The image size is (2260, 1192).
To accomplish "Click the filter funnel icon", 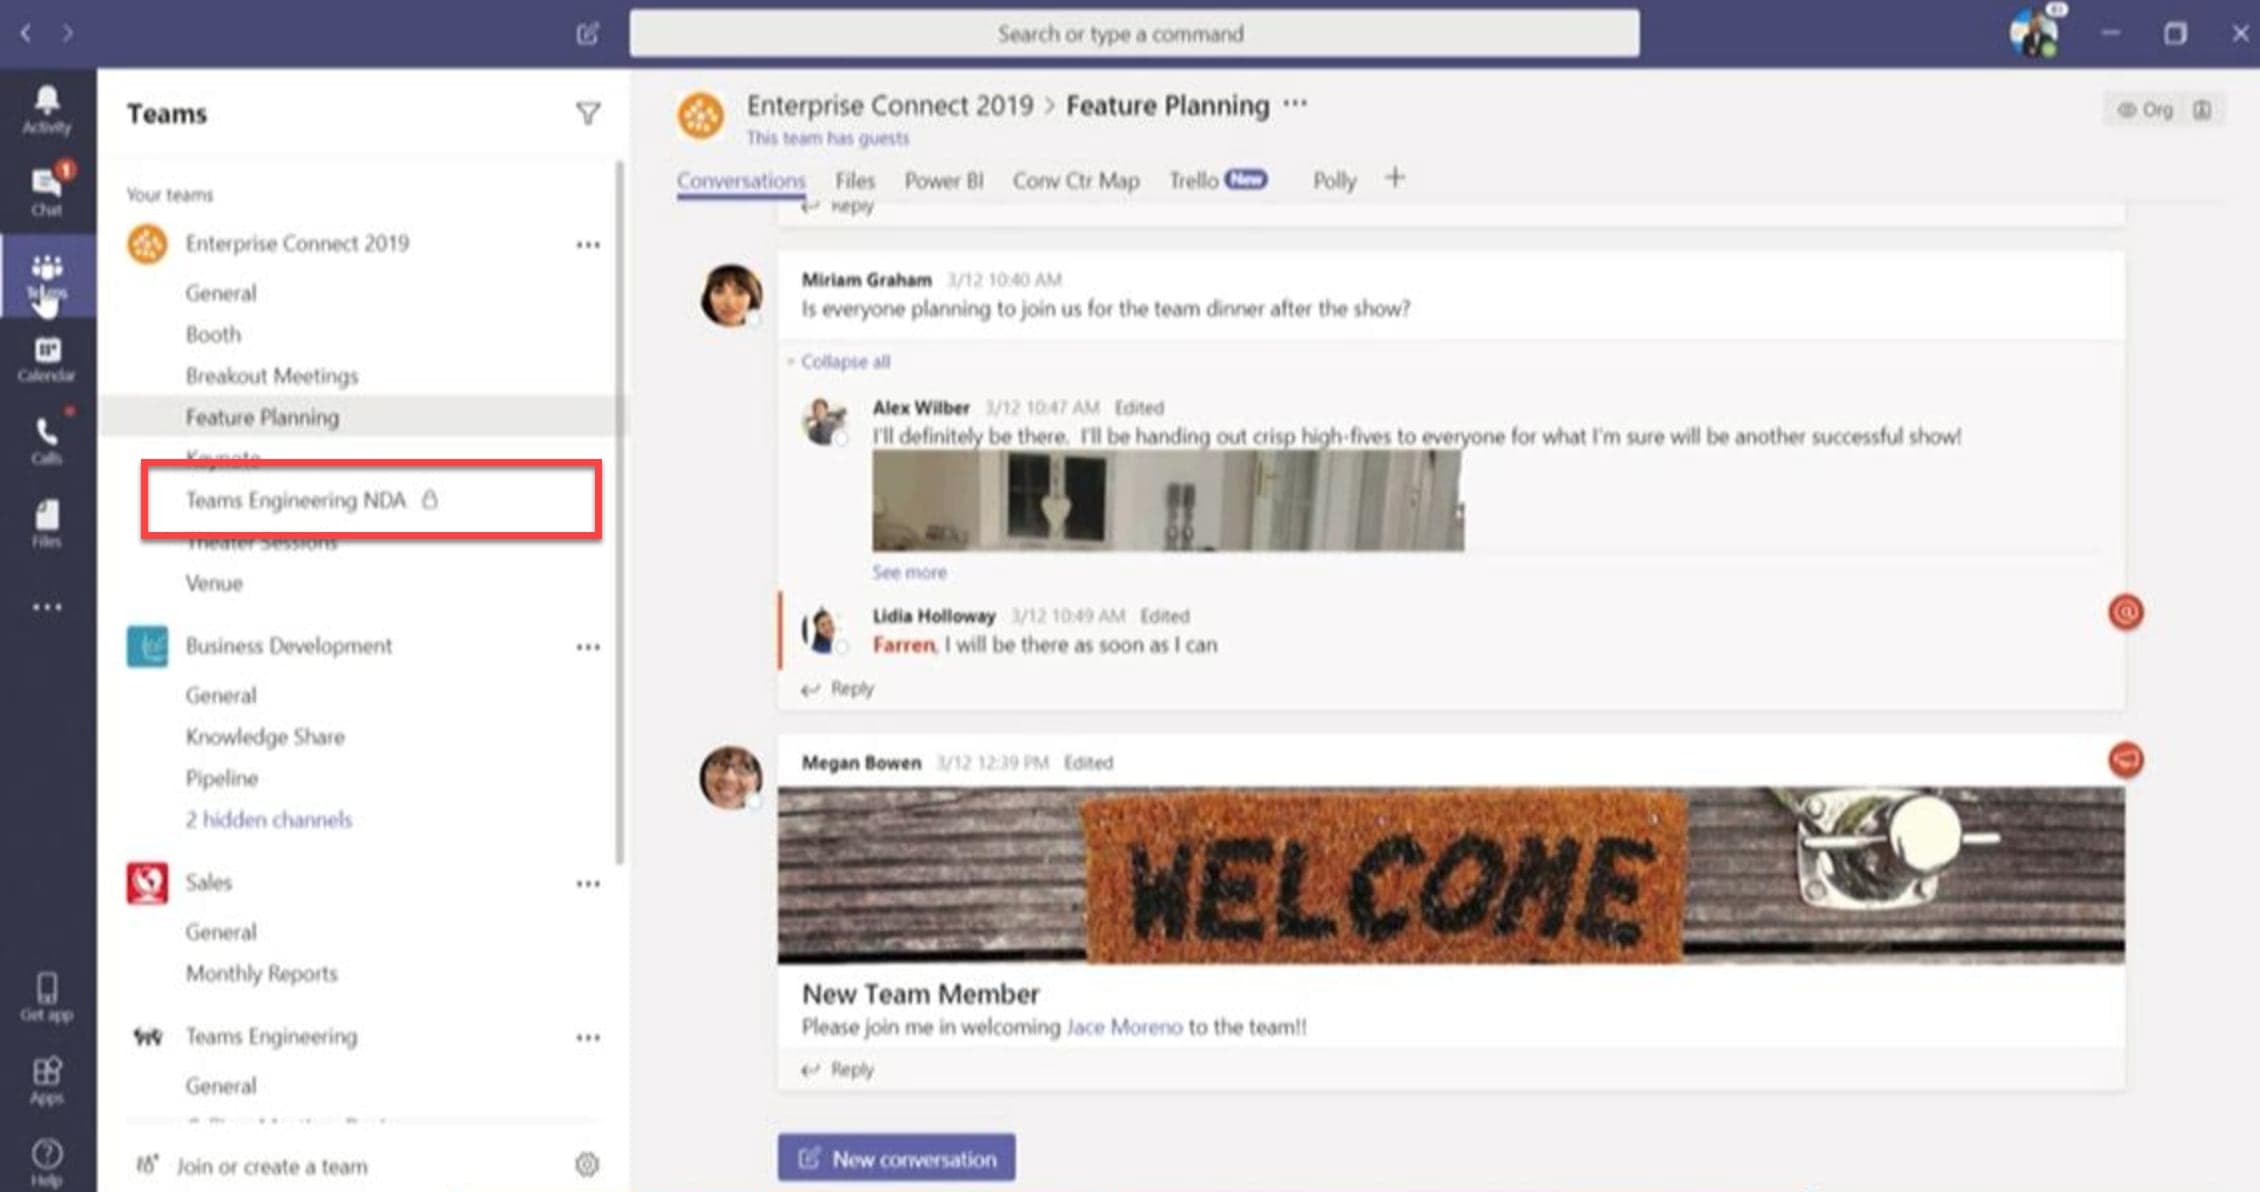I will pyautogui.click(x=588, y=114).
